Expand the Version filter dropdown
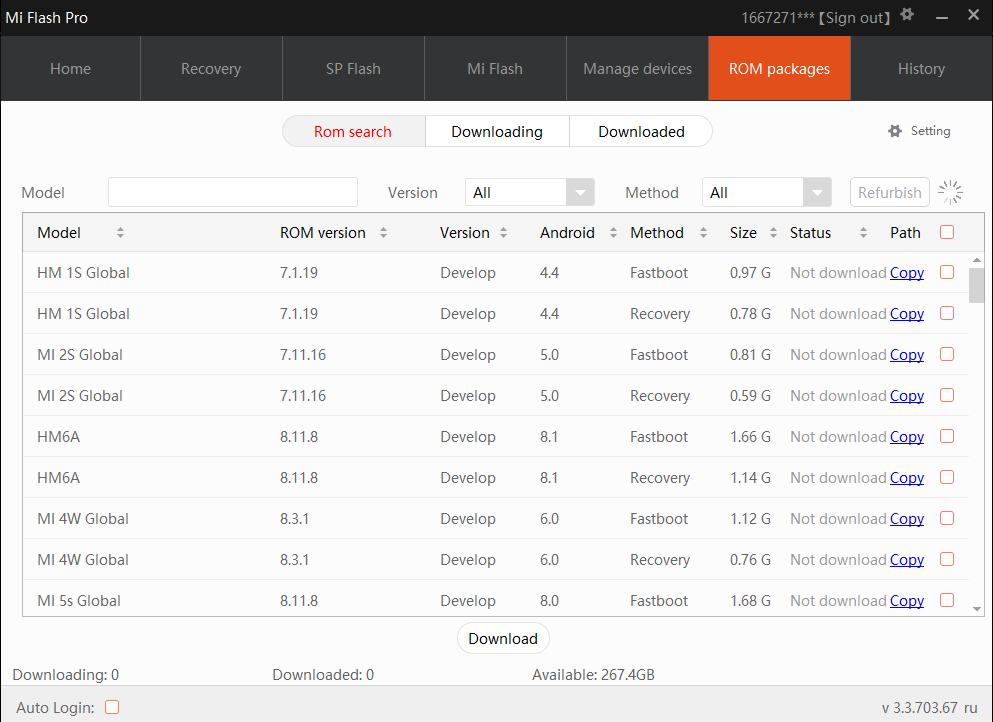Viewport: 993px width, 722px height. 580,192
